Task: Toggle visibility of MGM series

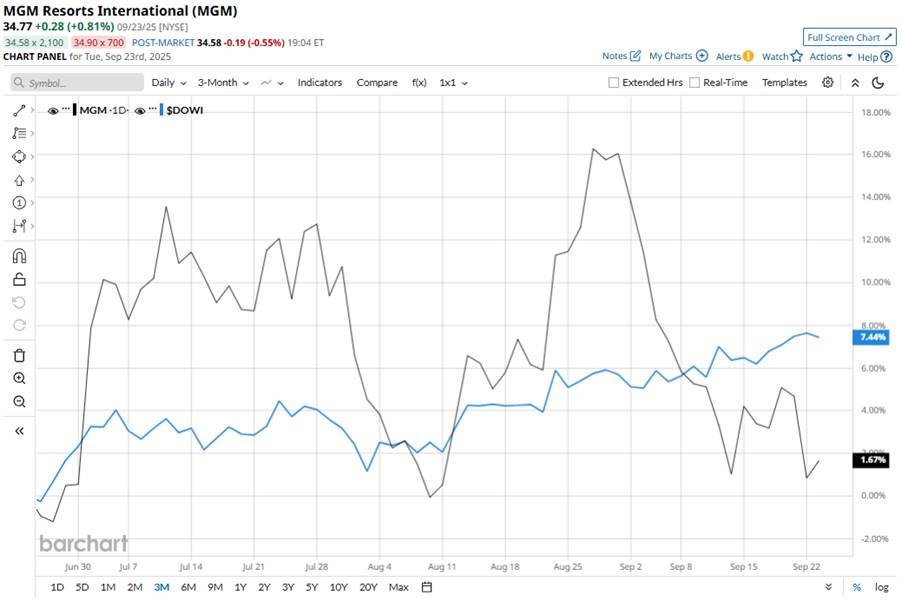Action: (53, 111)
